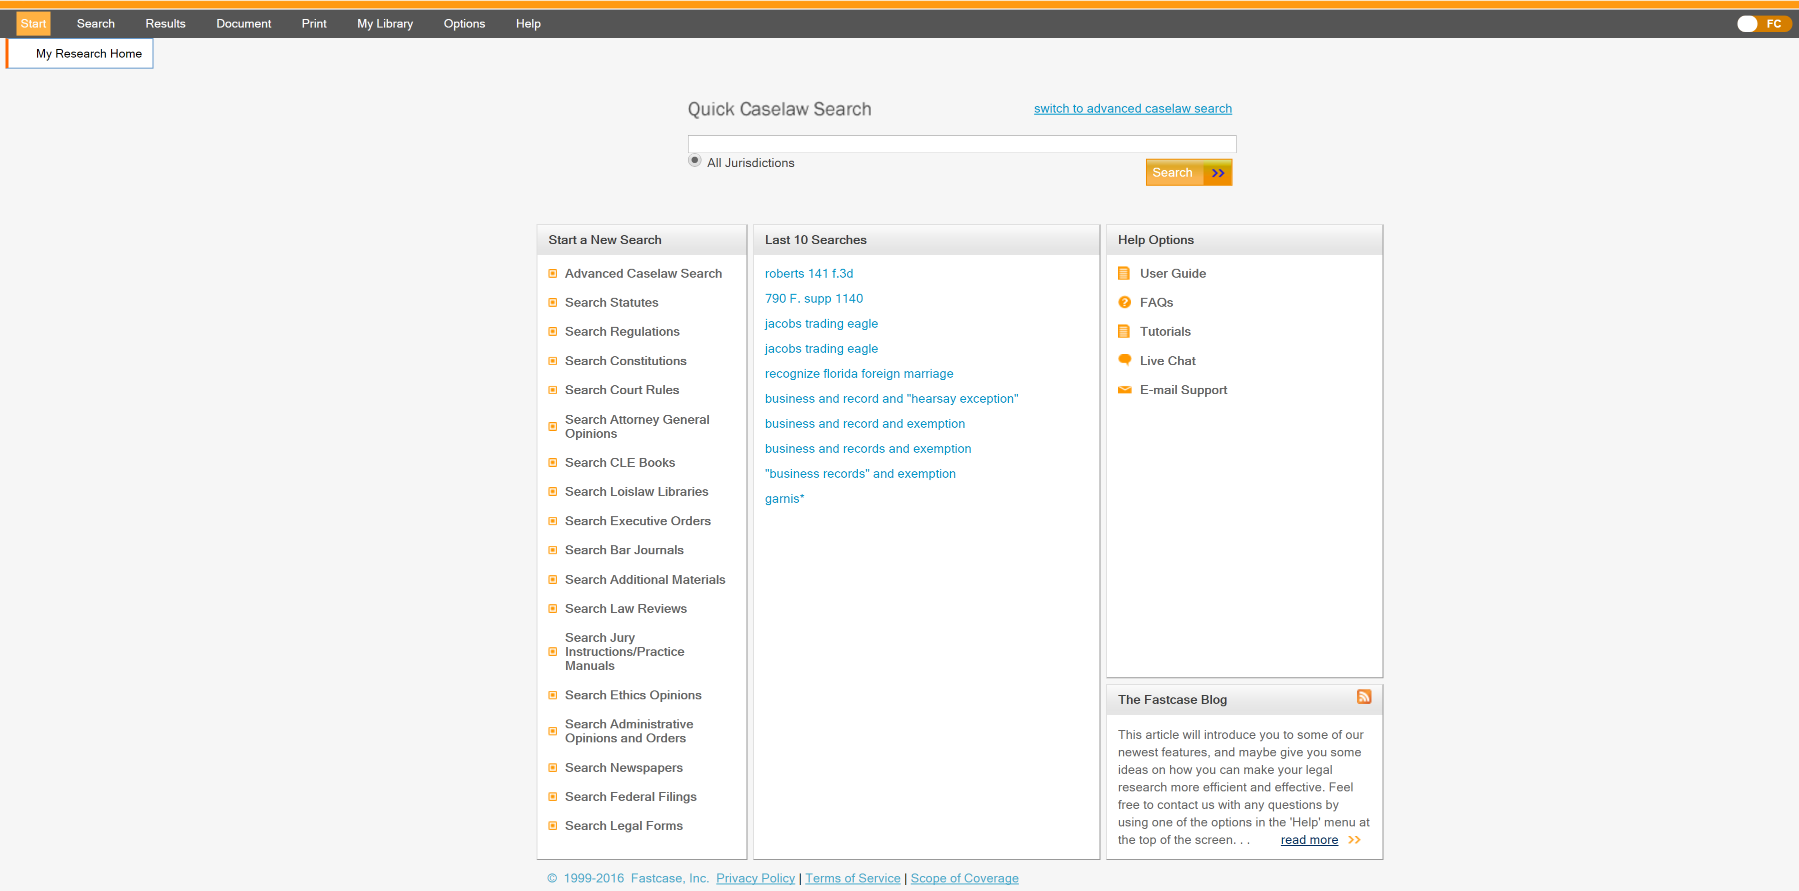This screenshot has height=891, width=1799.
Task: Click the RSS feed icon in Fastcase Blog
Action: [1363, 697]
